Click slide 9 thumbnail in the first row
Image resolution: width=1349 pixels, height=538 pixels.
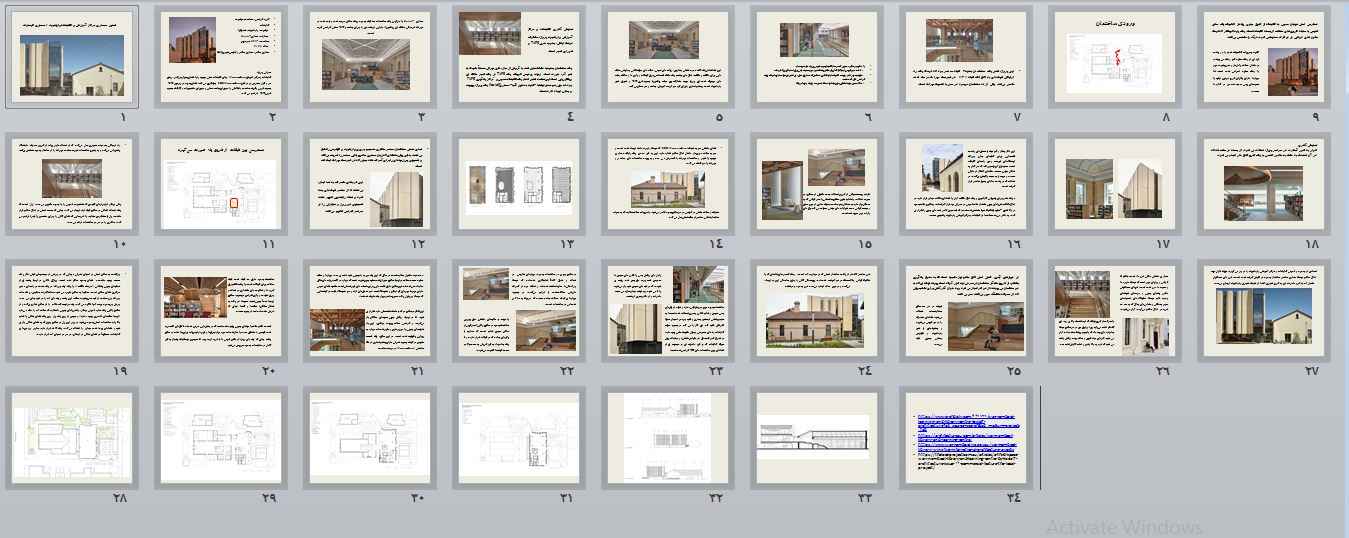pyautogui.click(x=1263, y=56)
